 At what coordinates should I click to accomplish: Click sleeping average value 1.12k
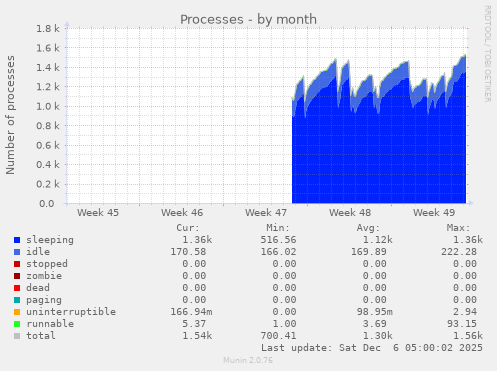(x=377, y=240)
